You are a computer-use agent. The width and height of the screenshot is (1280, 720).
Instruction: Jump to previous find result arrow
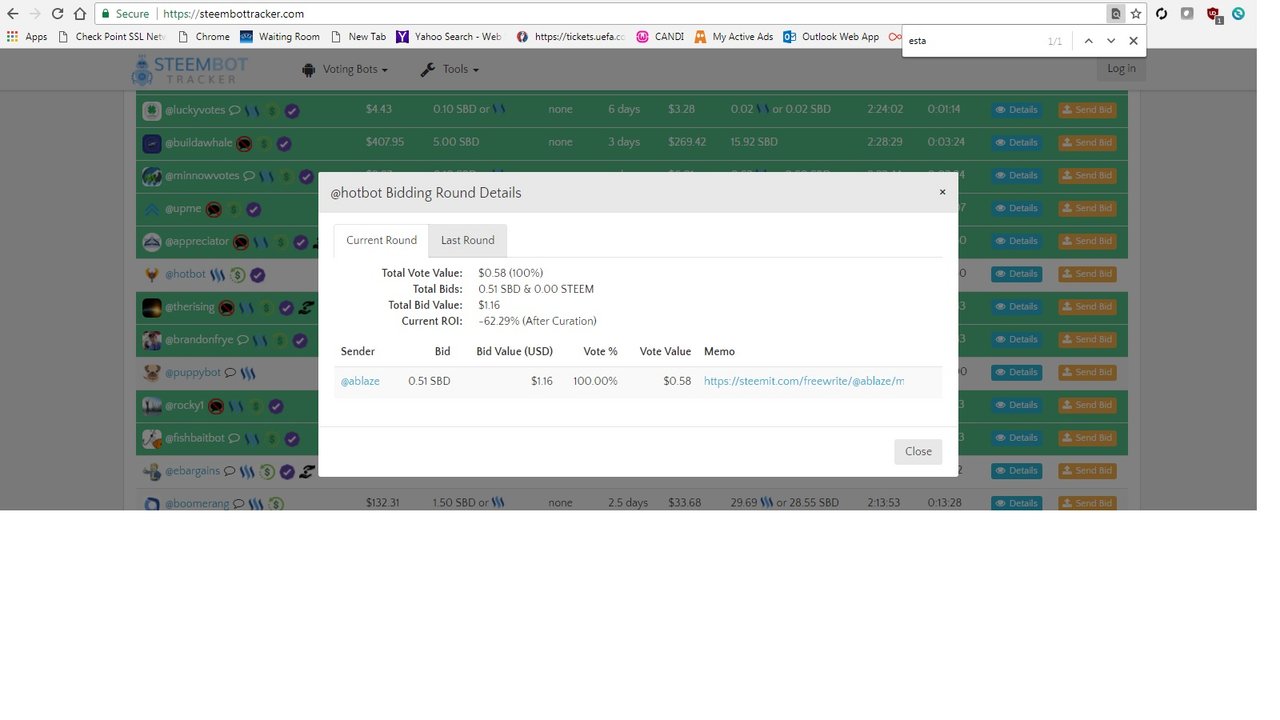coord(1088,41)
